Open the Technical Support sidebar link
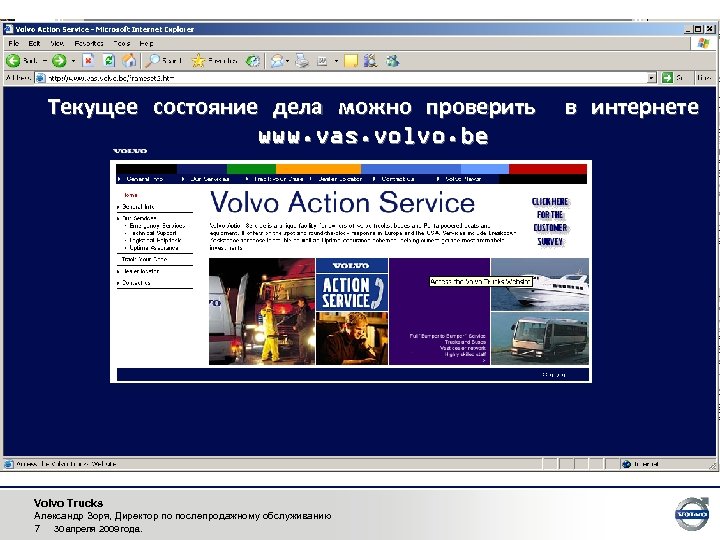 pyautogui.click(x=153, y=233)
